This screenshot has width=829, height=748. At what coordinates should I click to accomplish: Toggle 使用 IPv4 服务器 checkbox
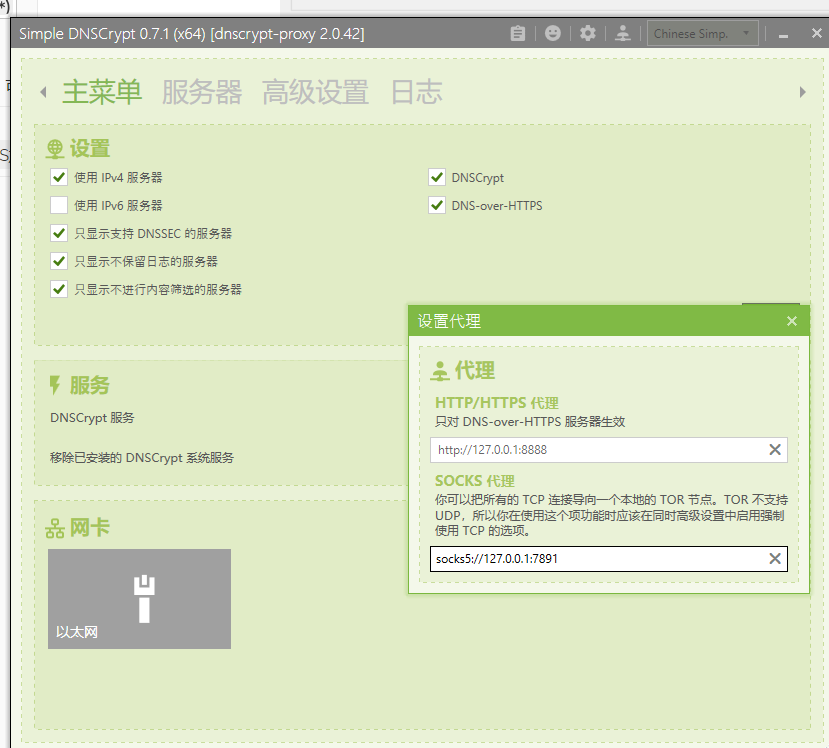59,177
